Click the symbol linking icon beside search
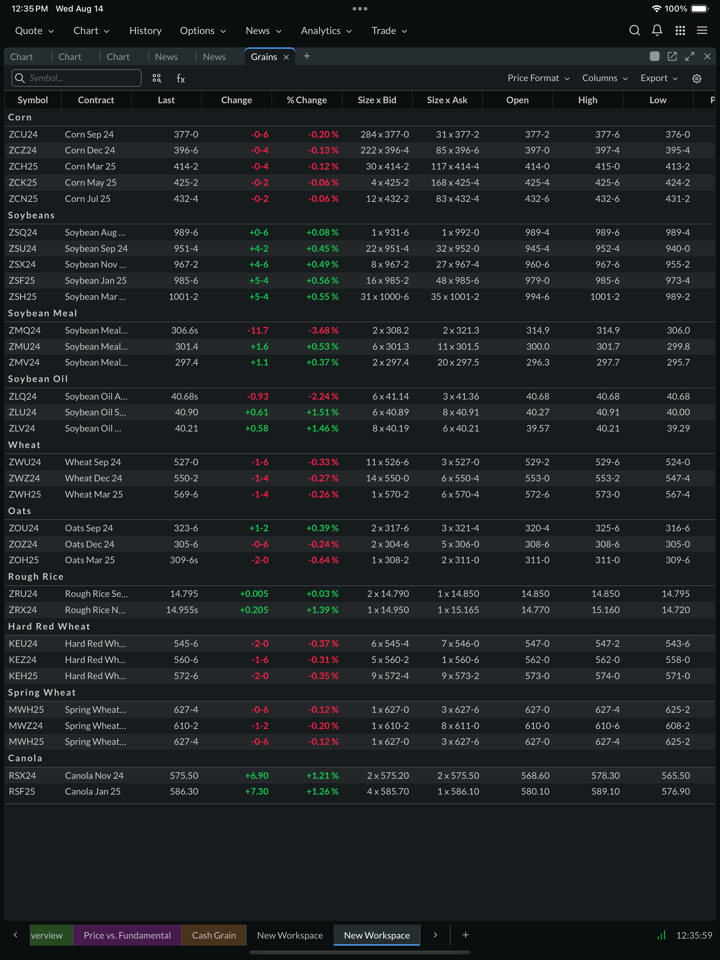 coord(157,78)
